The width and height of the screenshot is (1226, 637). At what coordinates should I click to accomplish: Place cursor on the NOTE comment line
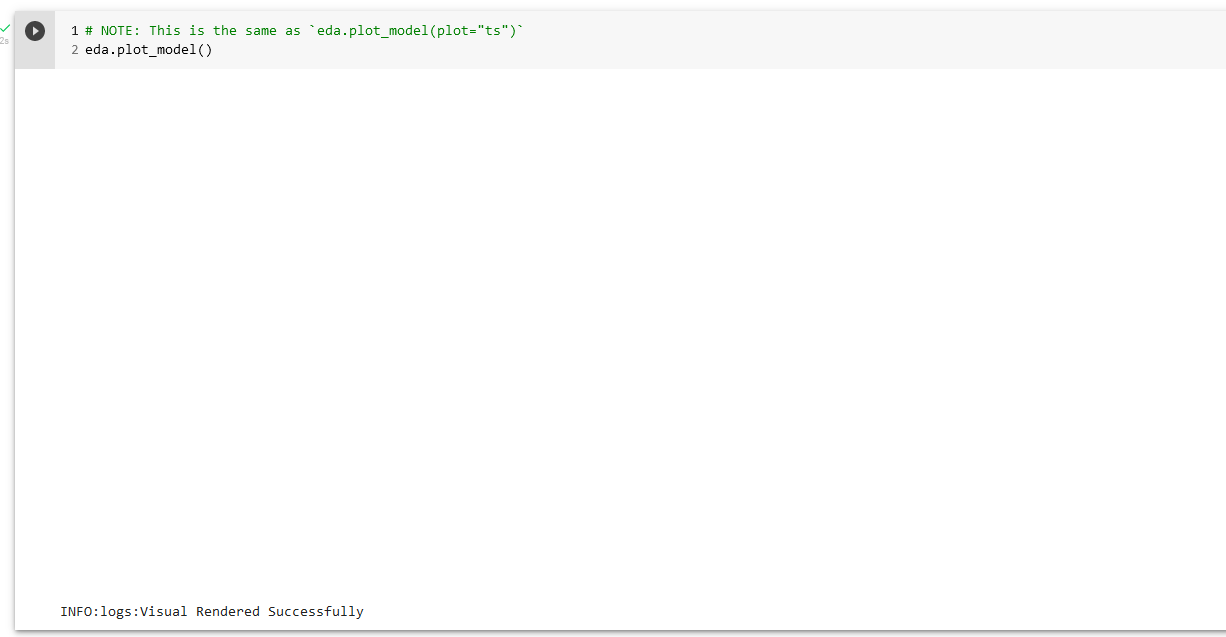(x=300, y=30)
